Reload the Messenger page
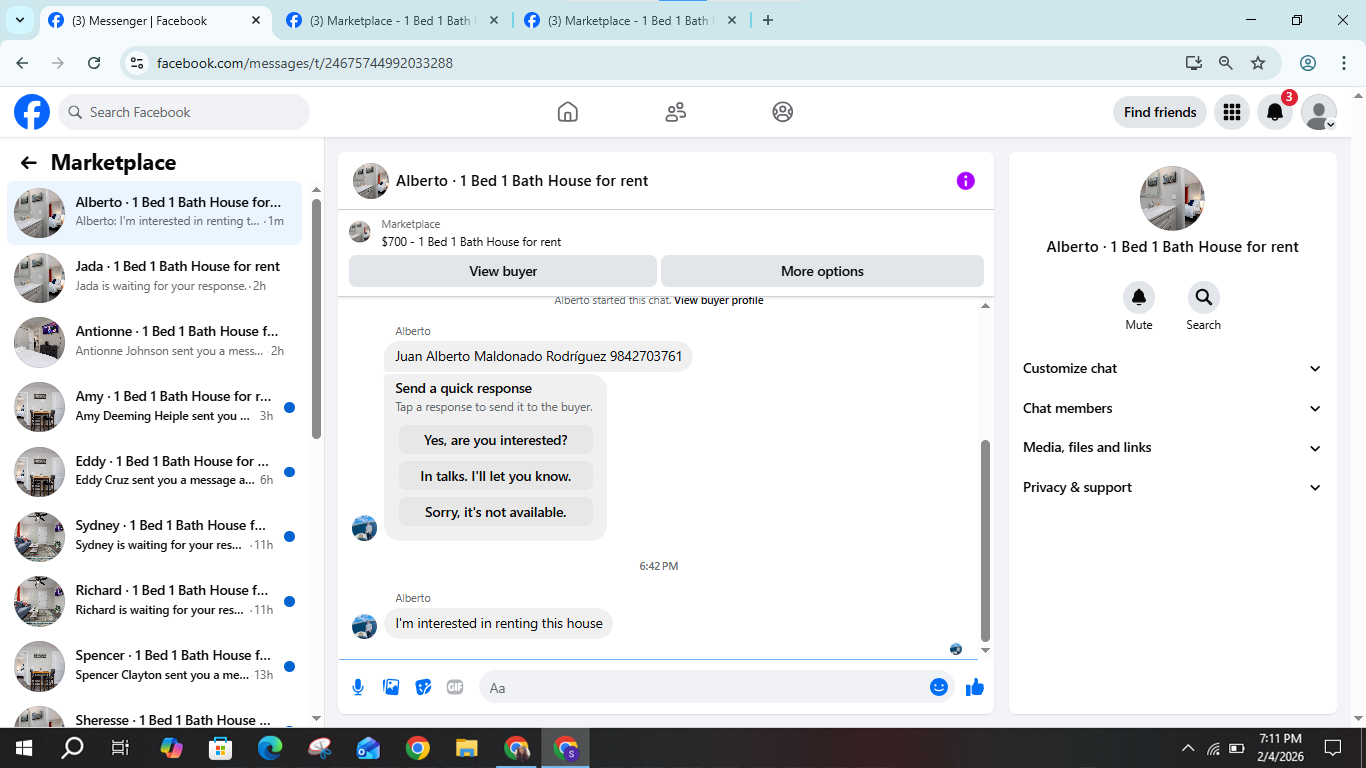This screenshot has width=1366, height=768. point(94,63)
